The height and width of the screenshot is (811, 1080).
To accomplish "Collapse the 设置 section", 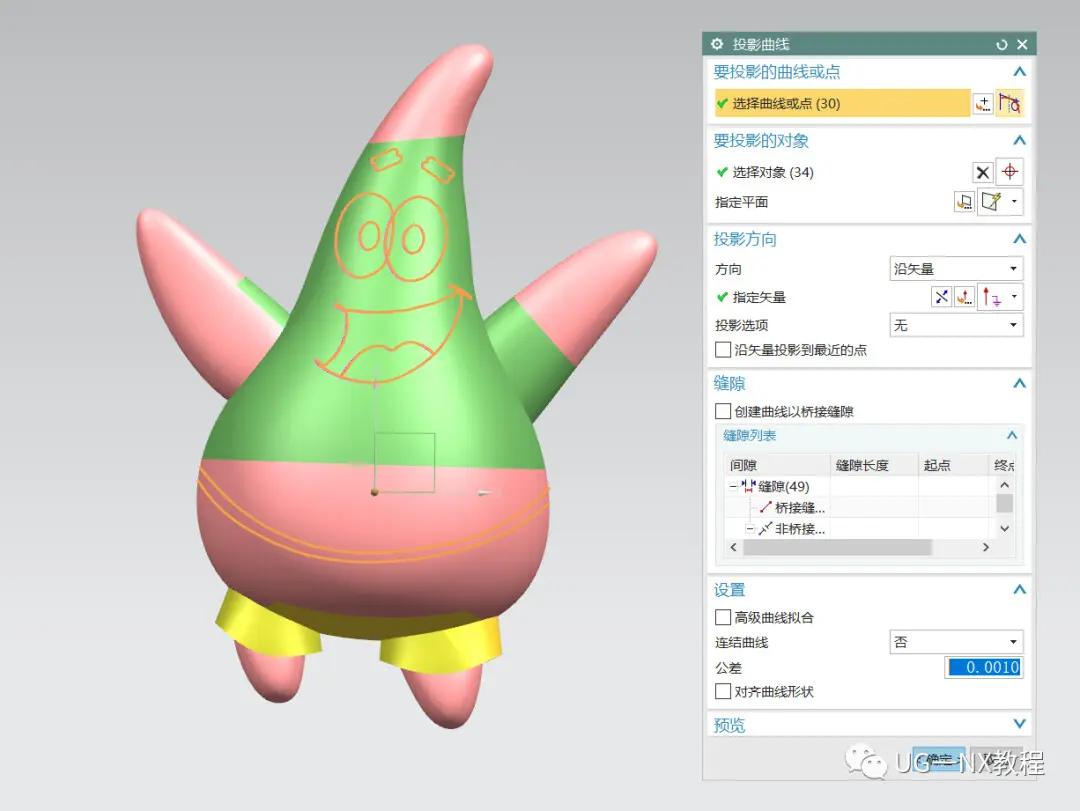I will click(1019, 590).
